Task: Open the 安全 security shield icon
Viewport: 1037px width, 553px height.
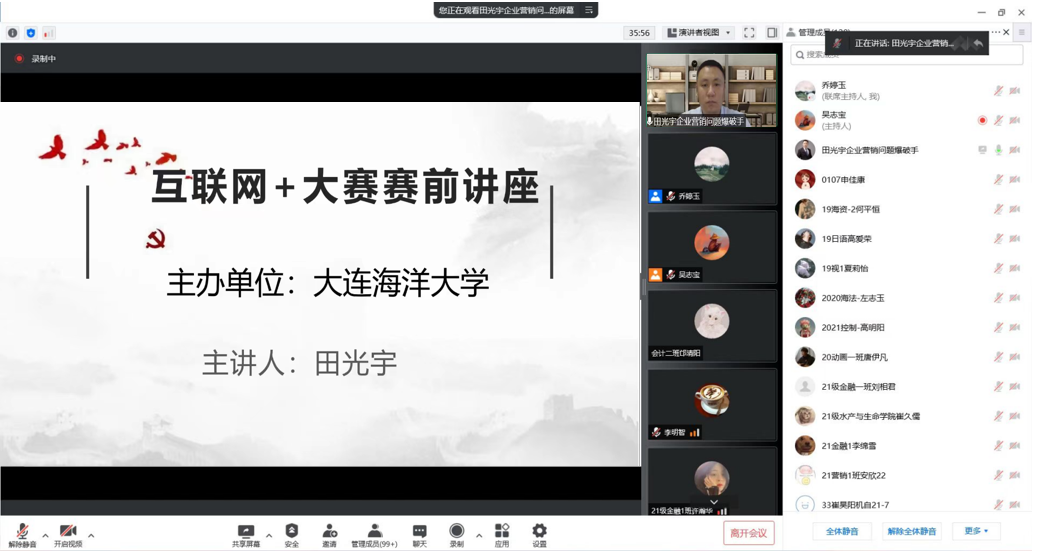Action: pos(292,533)
